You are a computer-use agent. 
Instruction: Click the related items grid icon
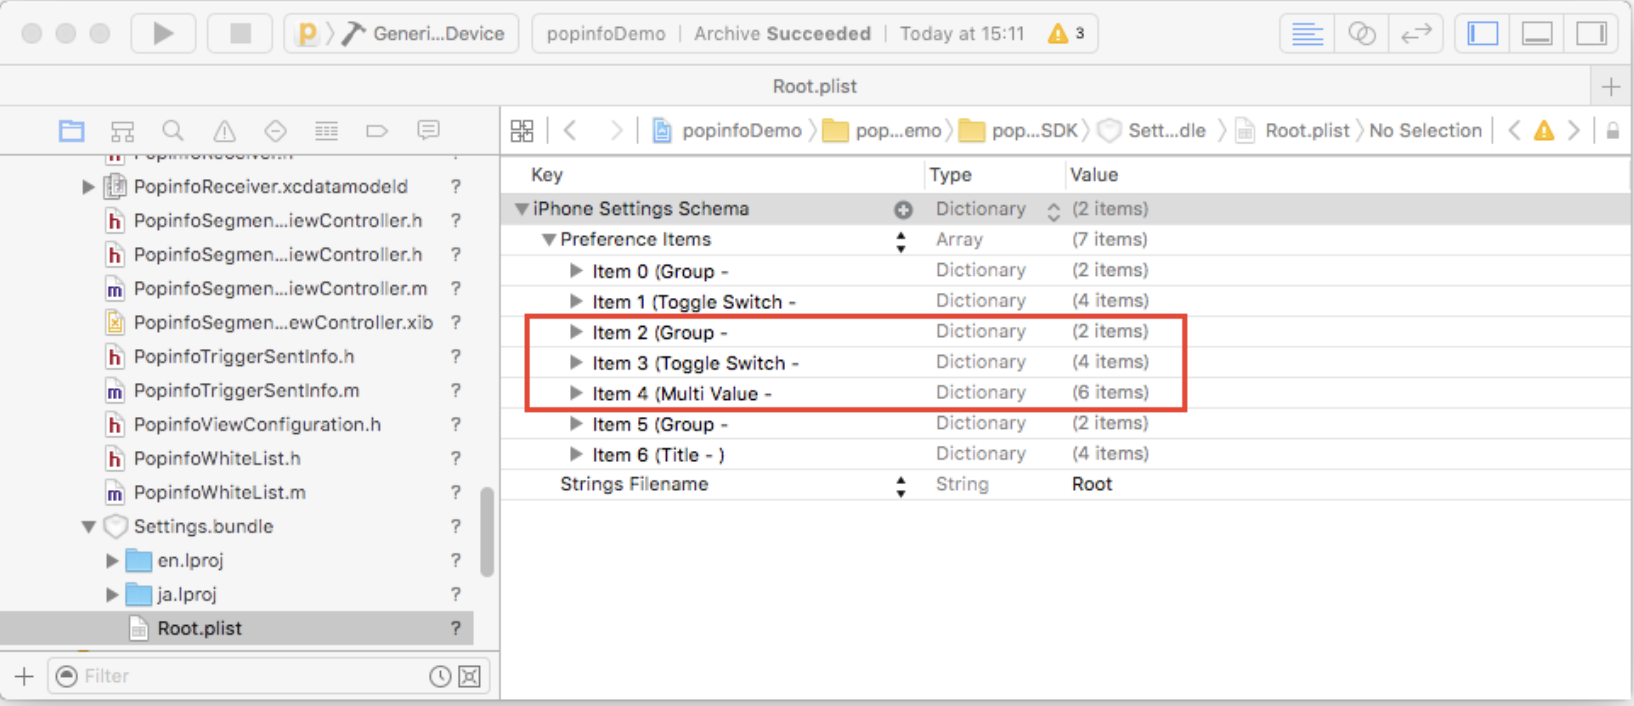[522, 131]
